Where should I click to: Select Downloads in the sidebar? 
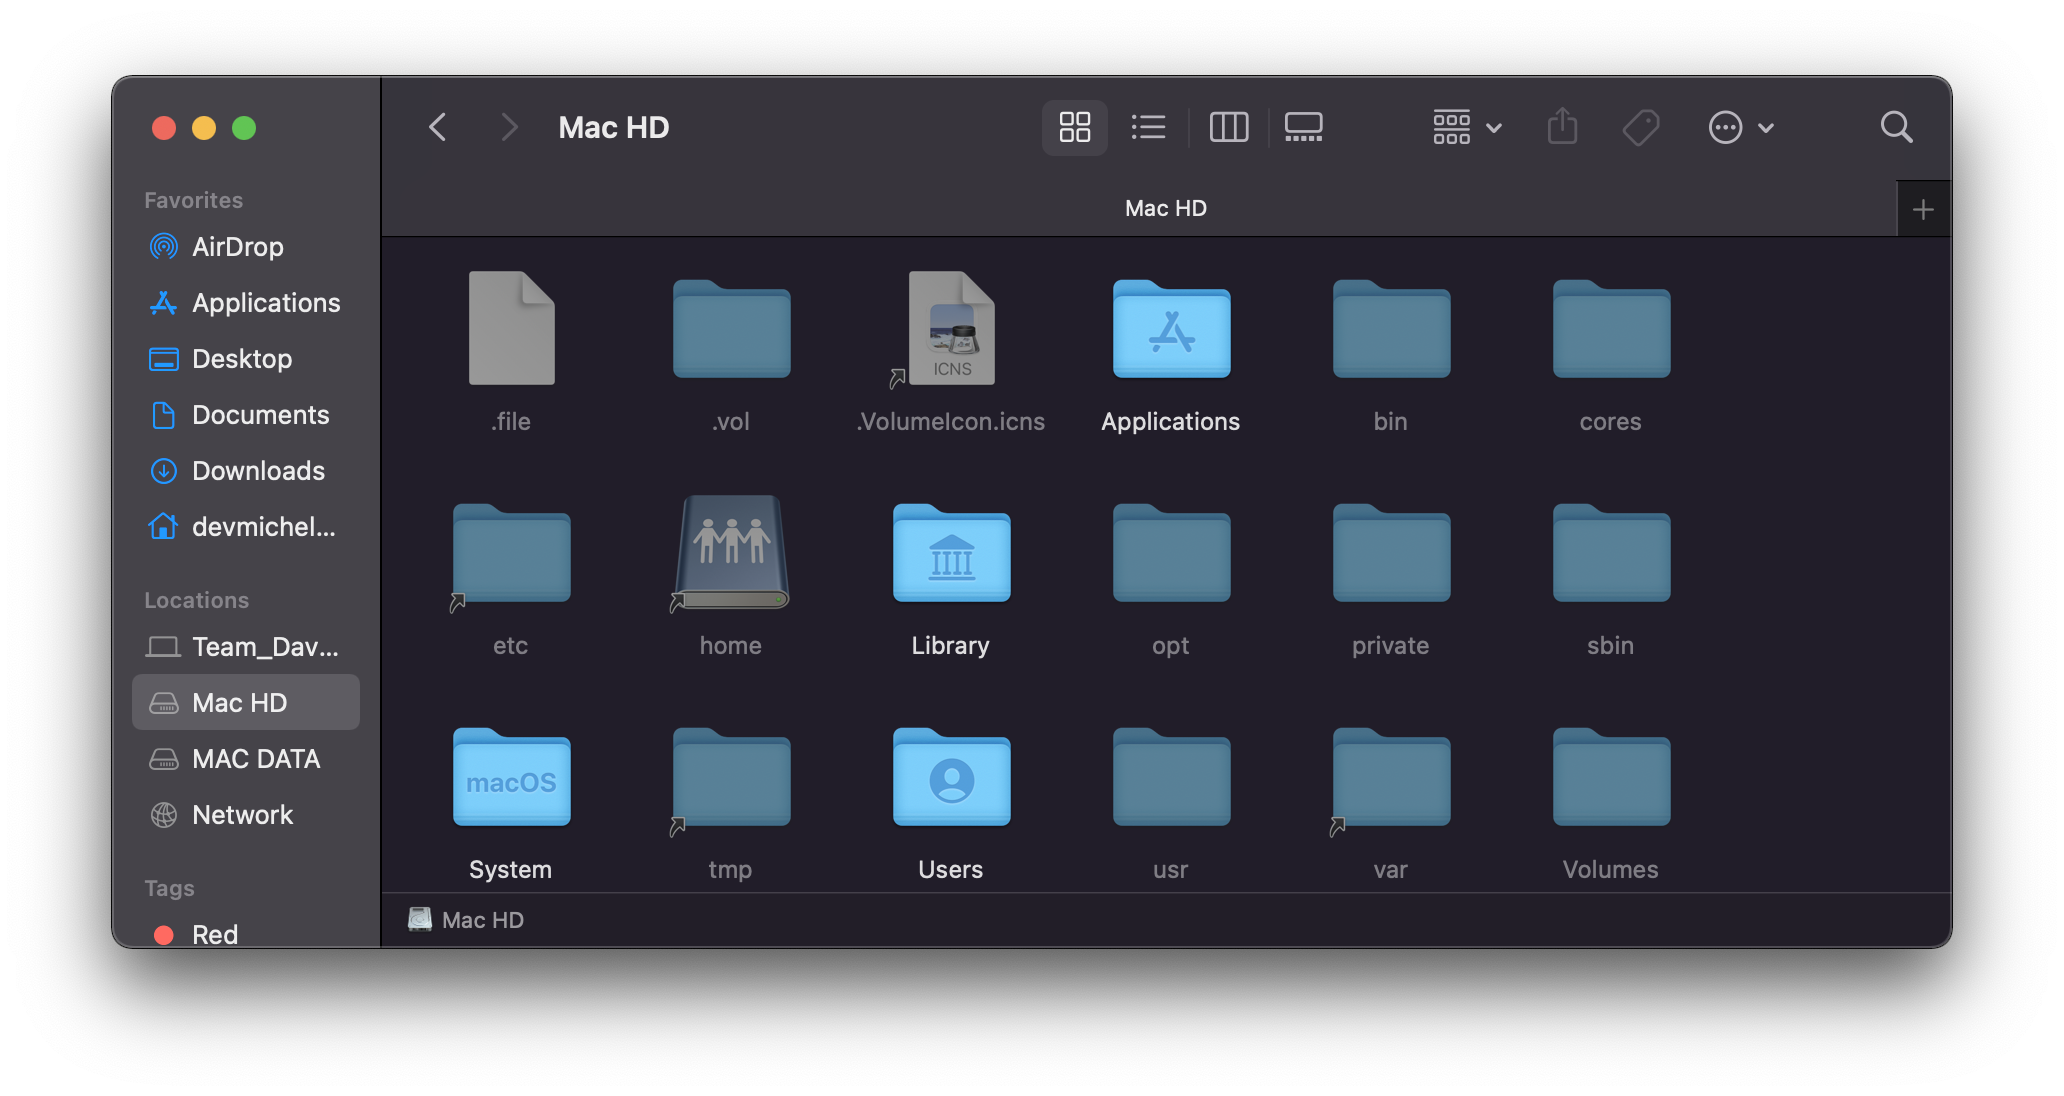(x=257, y=471)
